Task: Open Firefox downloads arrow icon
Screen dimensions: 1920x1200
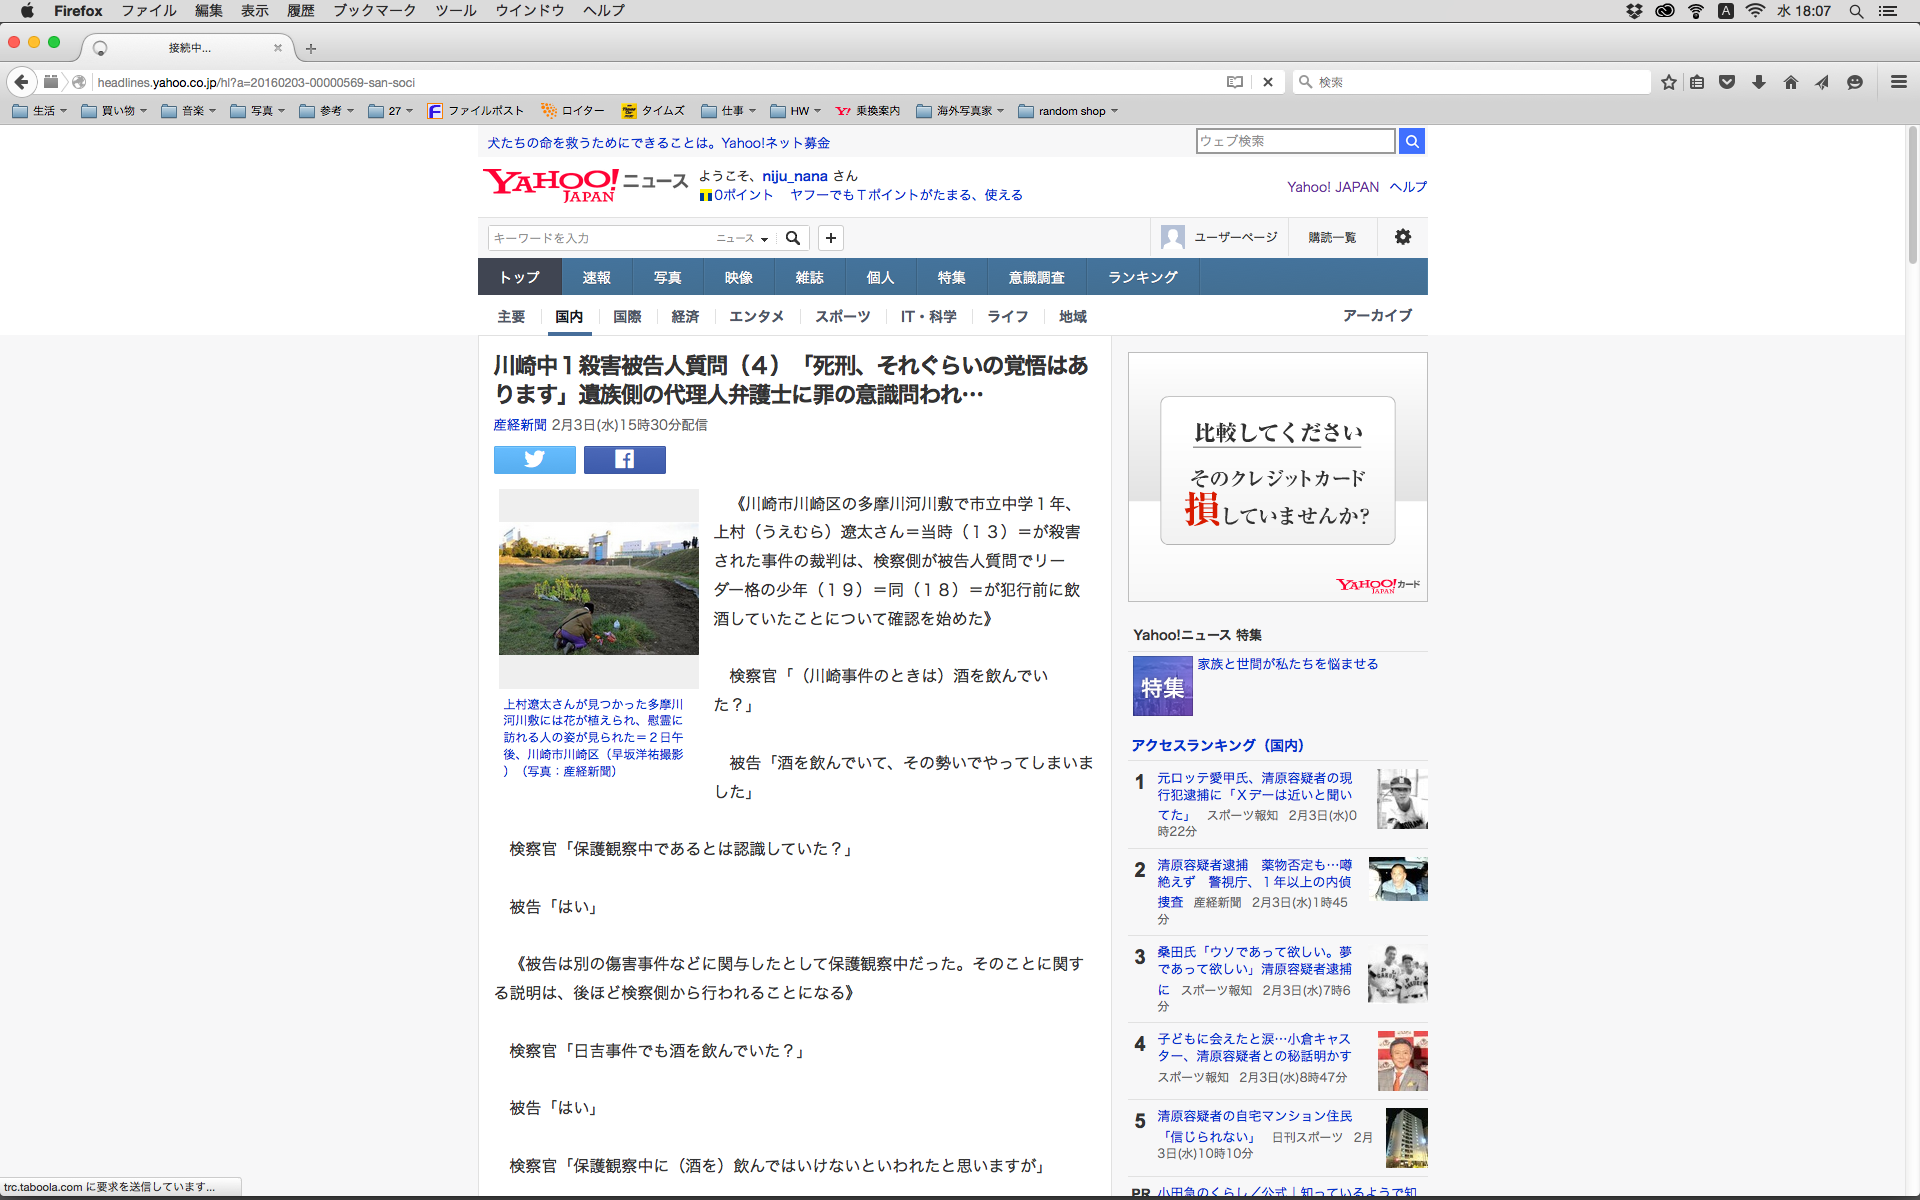Action: [x=1759, y=82]
